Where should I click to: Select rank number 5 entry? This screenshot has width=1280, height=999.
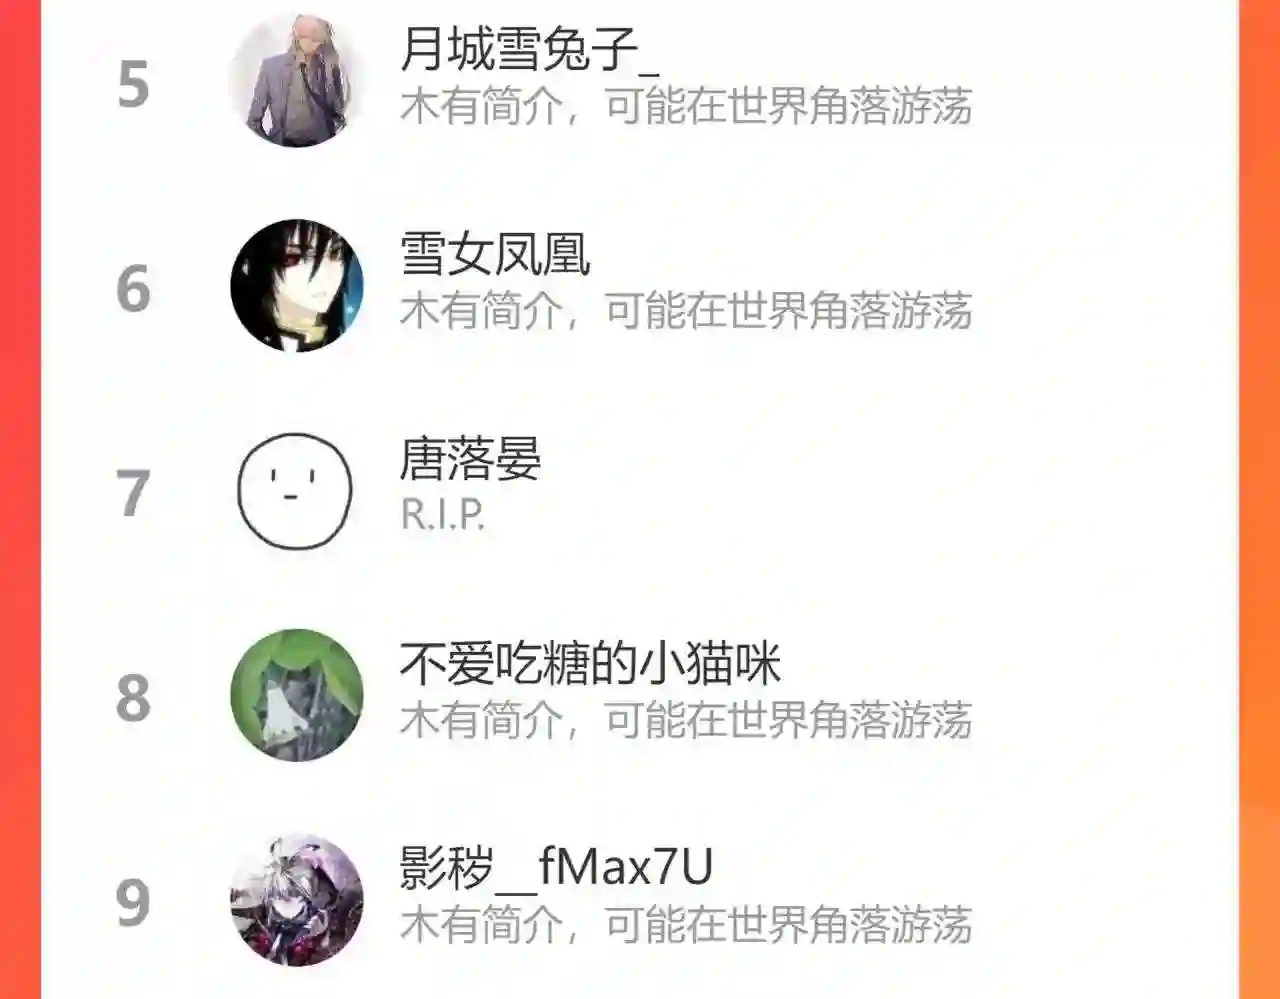tap(133, 84)
